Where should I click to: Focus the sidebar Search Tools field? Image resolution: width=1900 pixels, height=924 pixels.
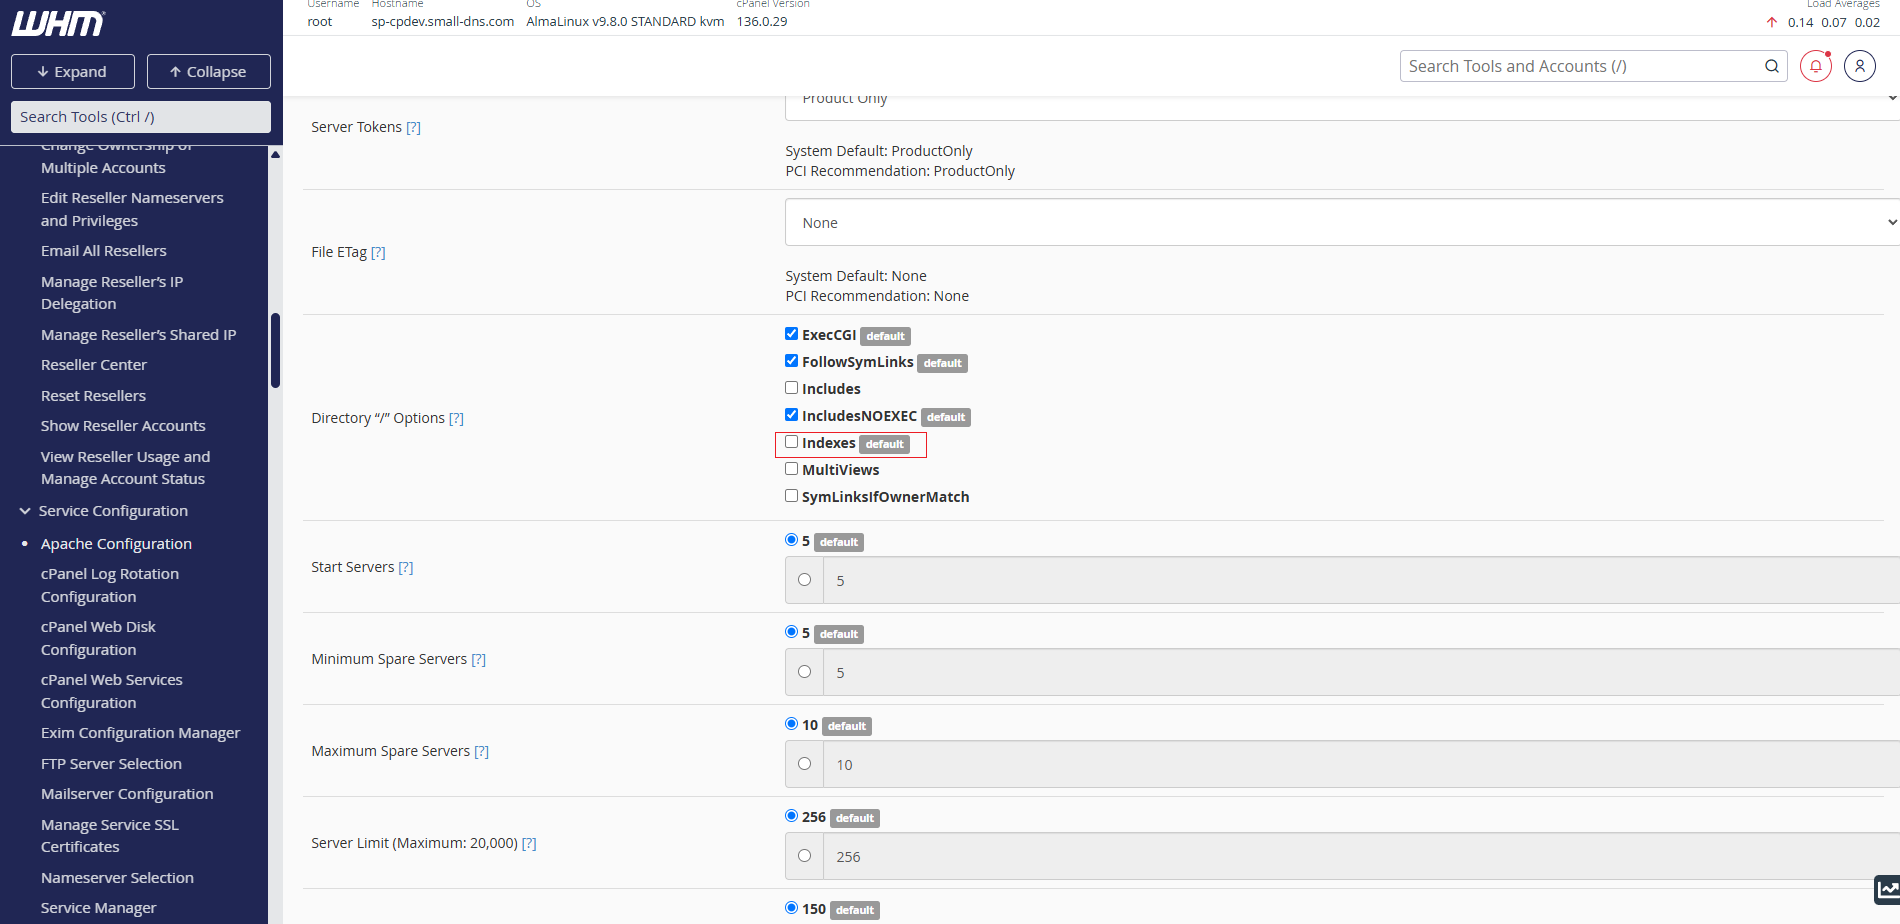pyautogui.click(x=141, y=117)
